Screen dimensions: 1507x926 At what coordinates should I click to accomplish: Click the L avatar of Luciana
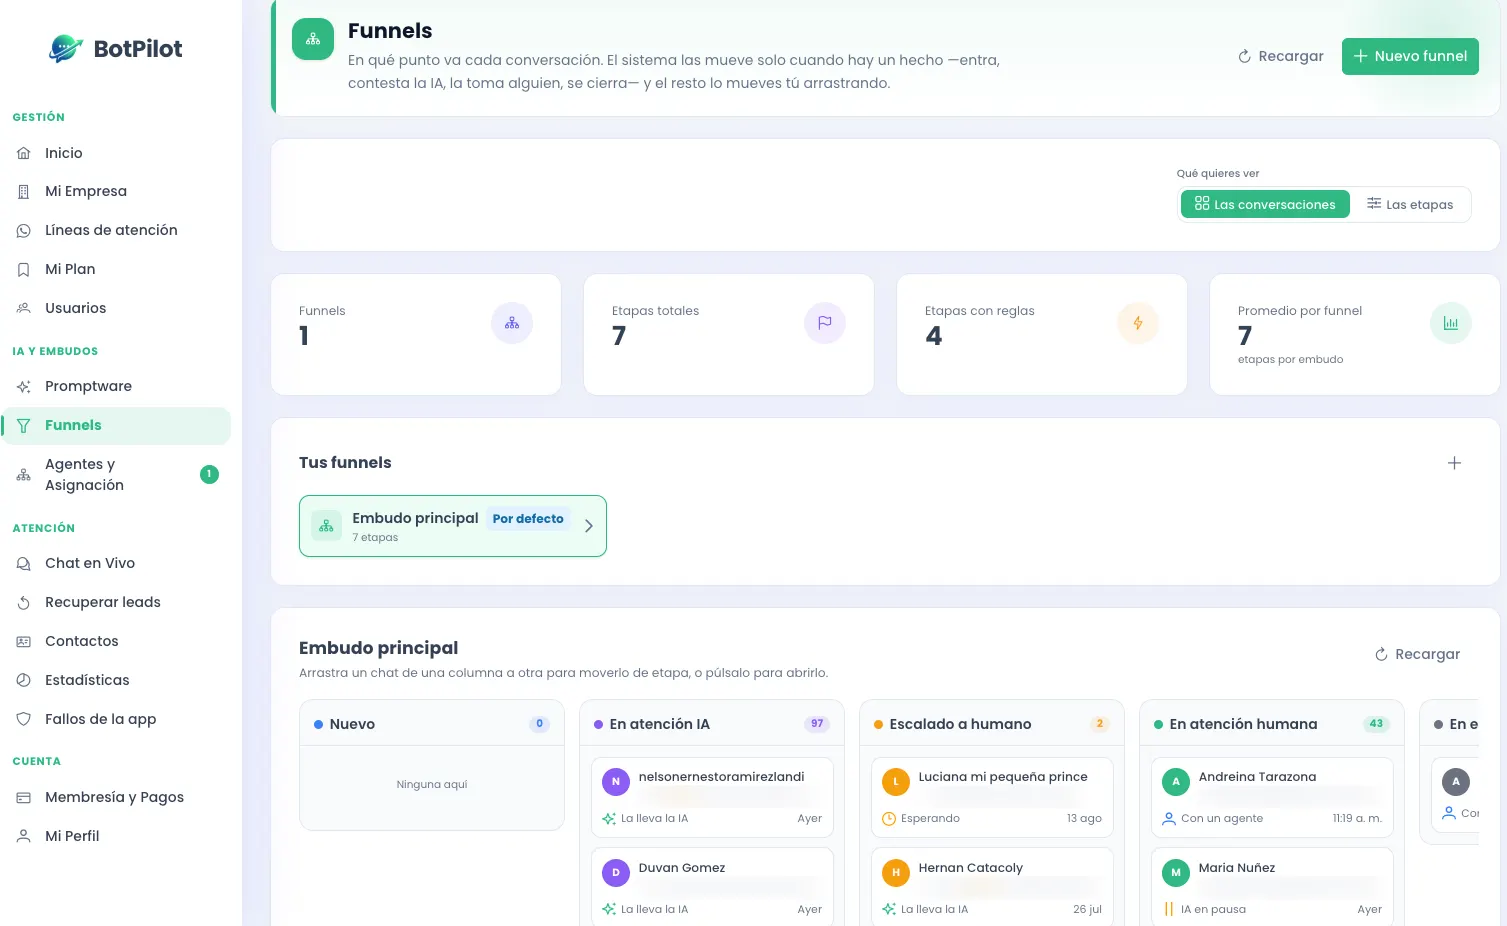pyautogui.click(x=896, y=782)
